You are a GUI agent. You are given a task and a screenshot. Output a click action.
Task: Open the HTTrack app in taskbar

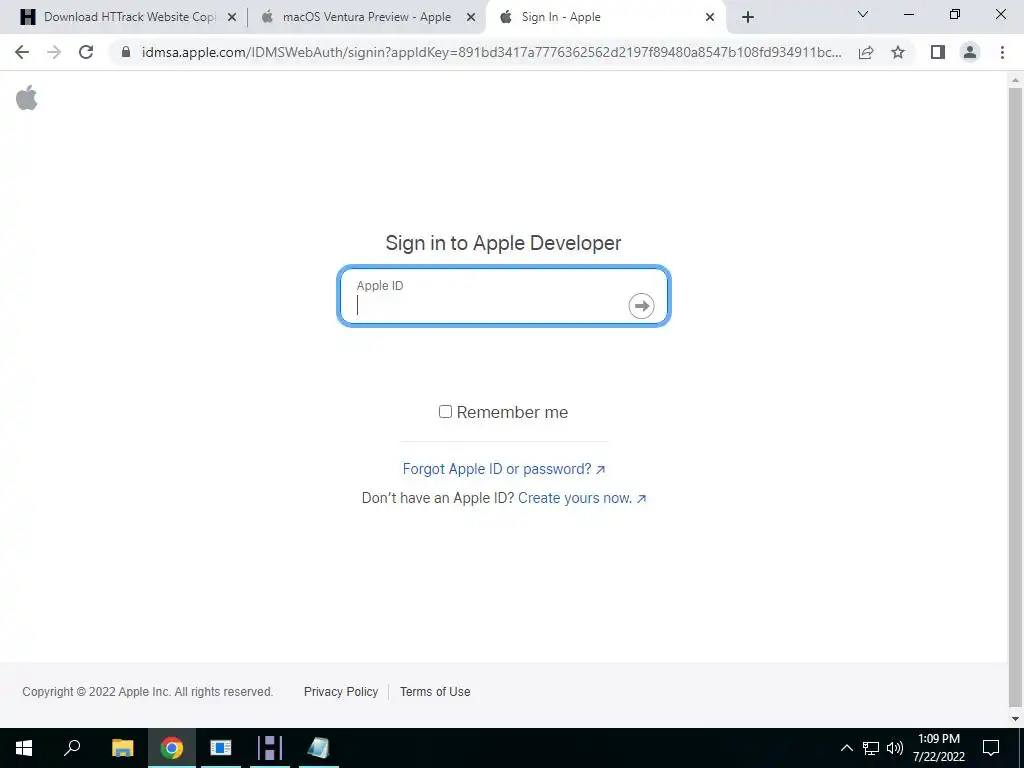coord(270,748)
